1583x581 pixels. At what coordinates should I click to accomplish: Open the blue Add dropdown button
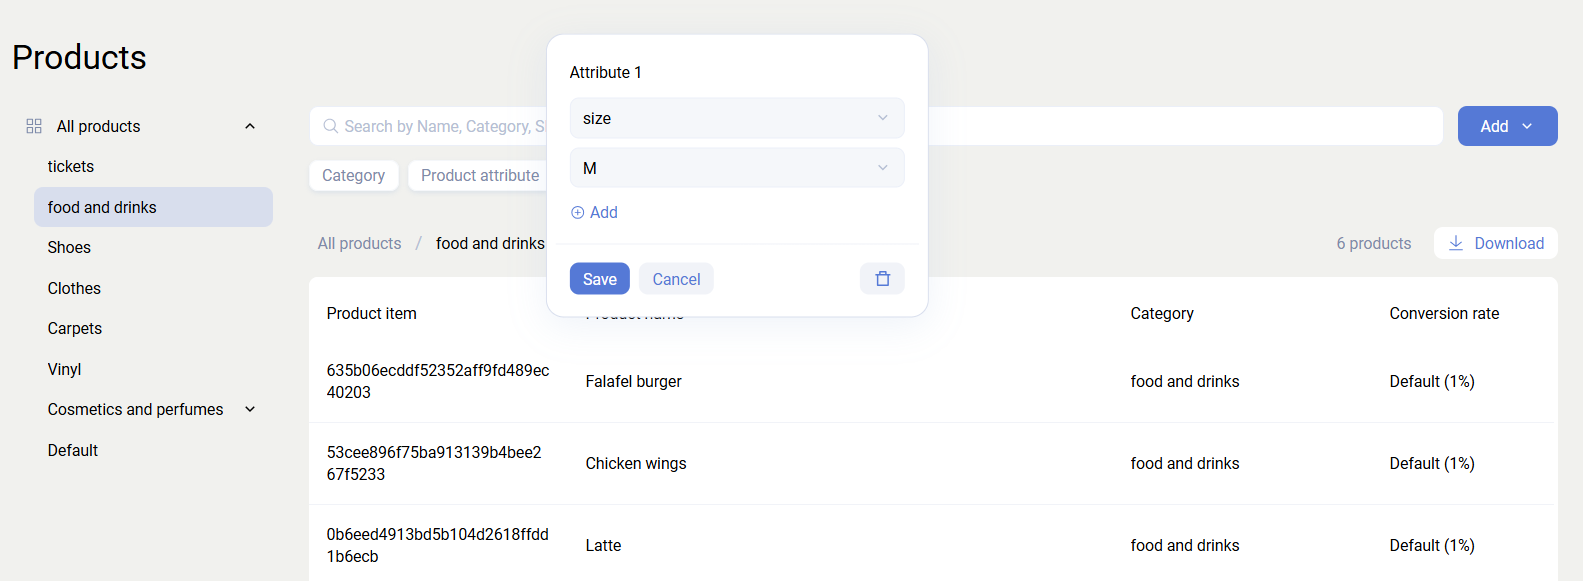1506,126
